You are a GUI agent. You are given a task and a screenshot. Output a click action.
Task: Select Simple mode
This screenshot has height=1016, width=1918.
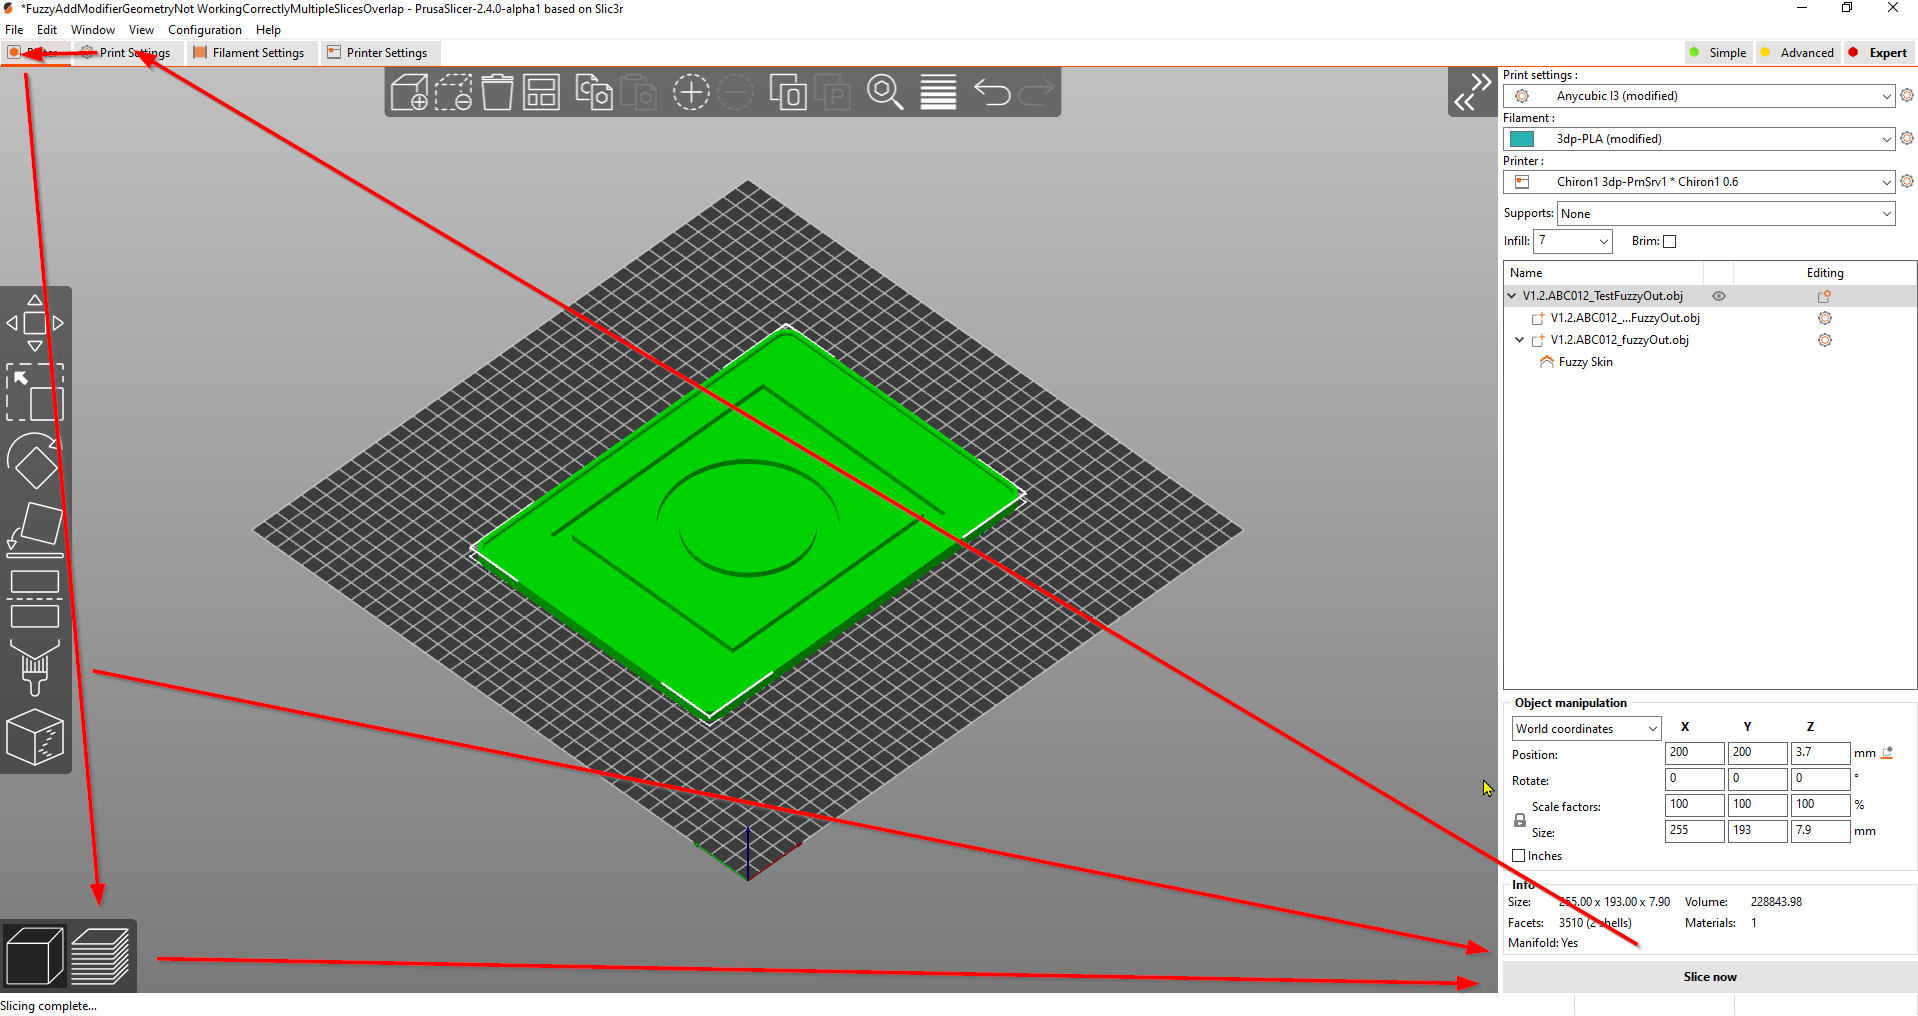(1717, 53)
